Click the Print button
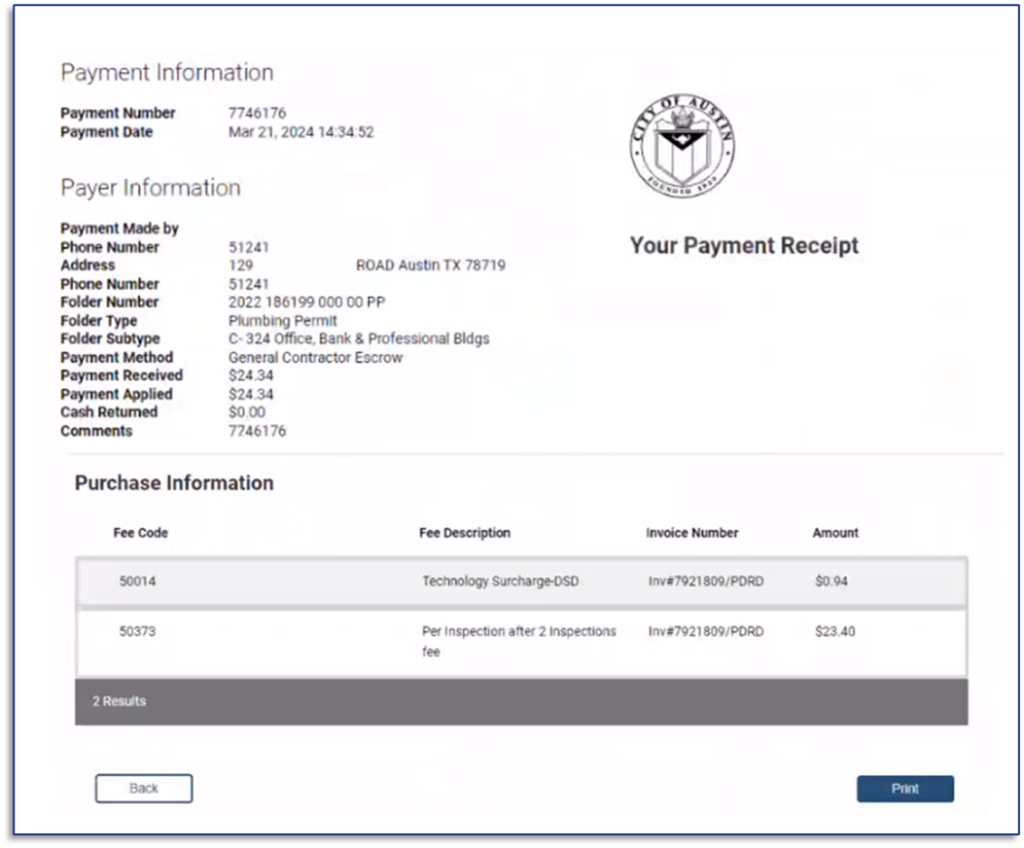The width and height of the screenshot is (1024, 848). click(x=904, y=788)
